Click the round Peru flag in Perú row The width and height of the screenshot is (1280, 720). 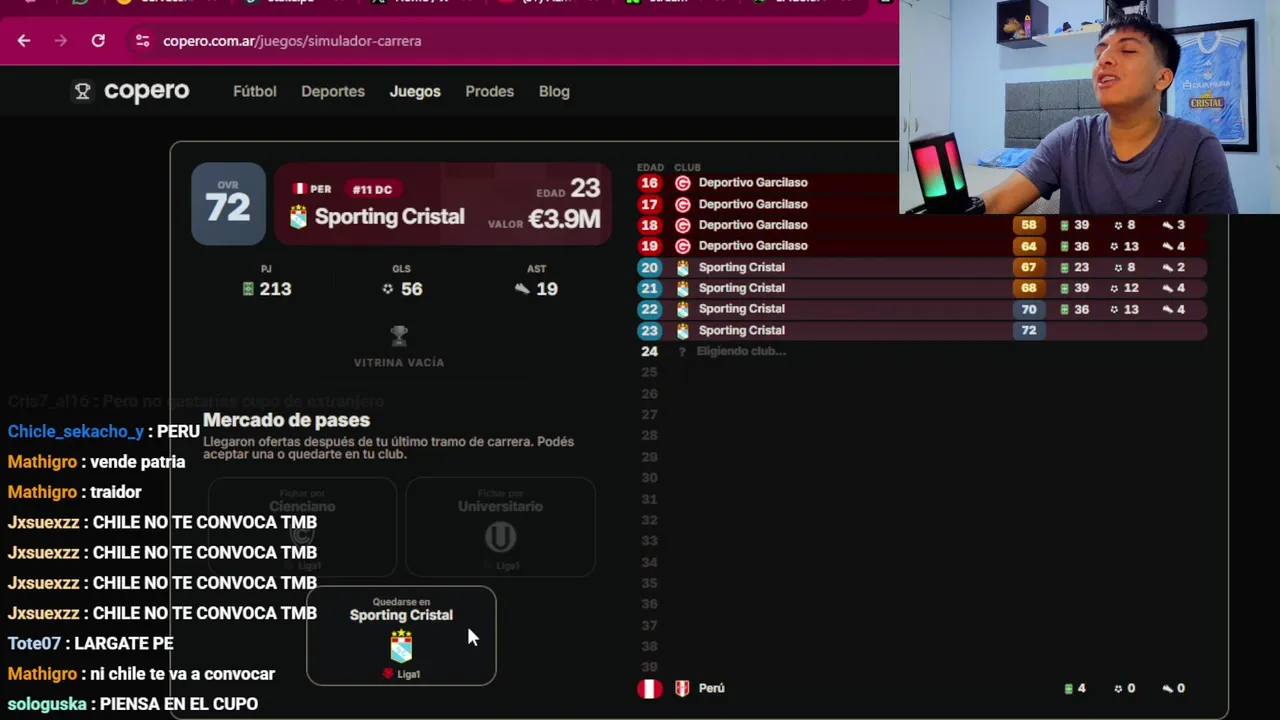pos(649,689)
